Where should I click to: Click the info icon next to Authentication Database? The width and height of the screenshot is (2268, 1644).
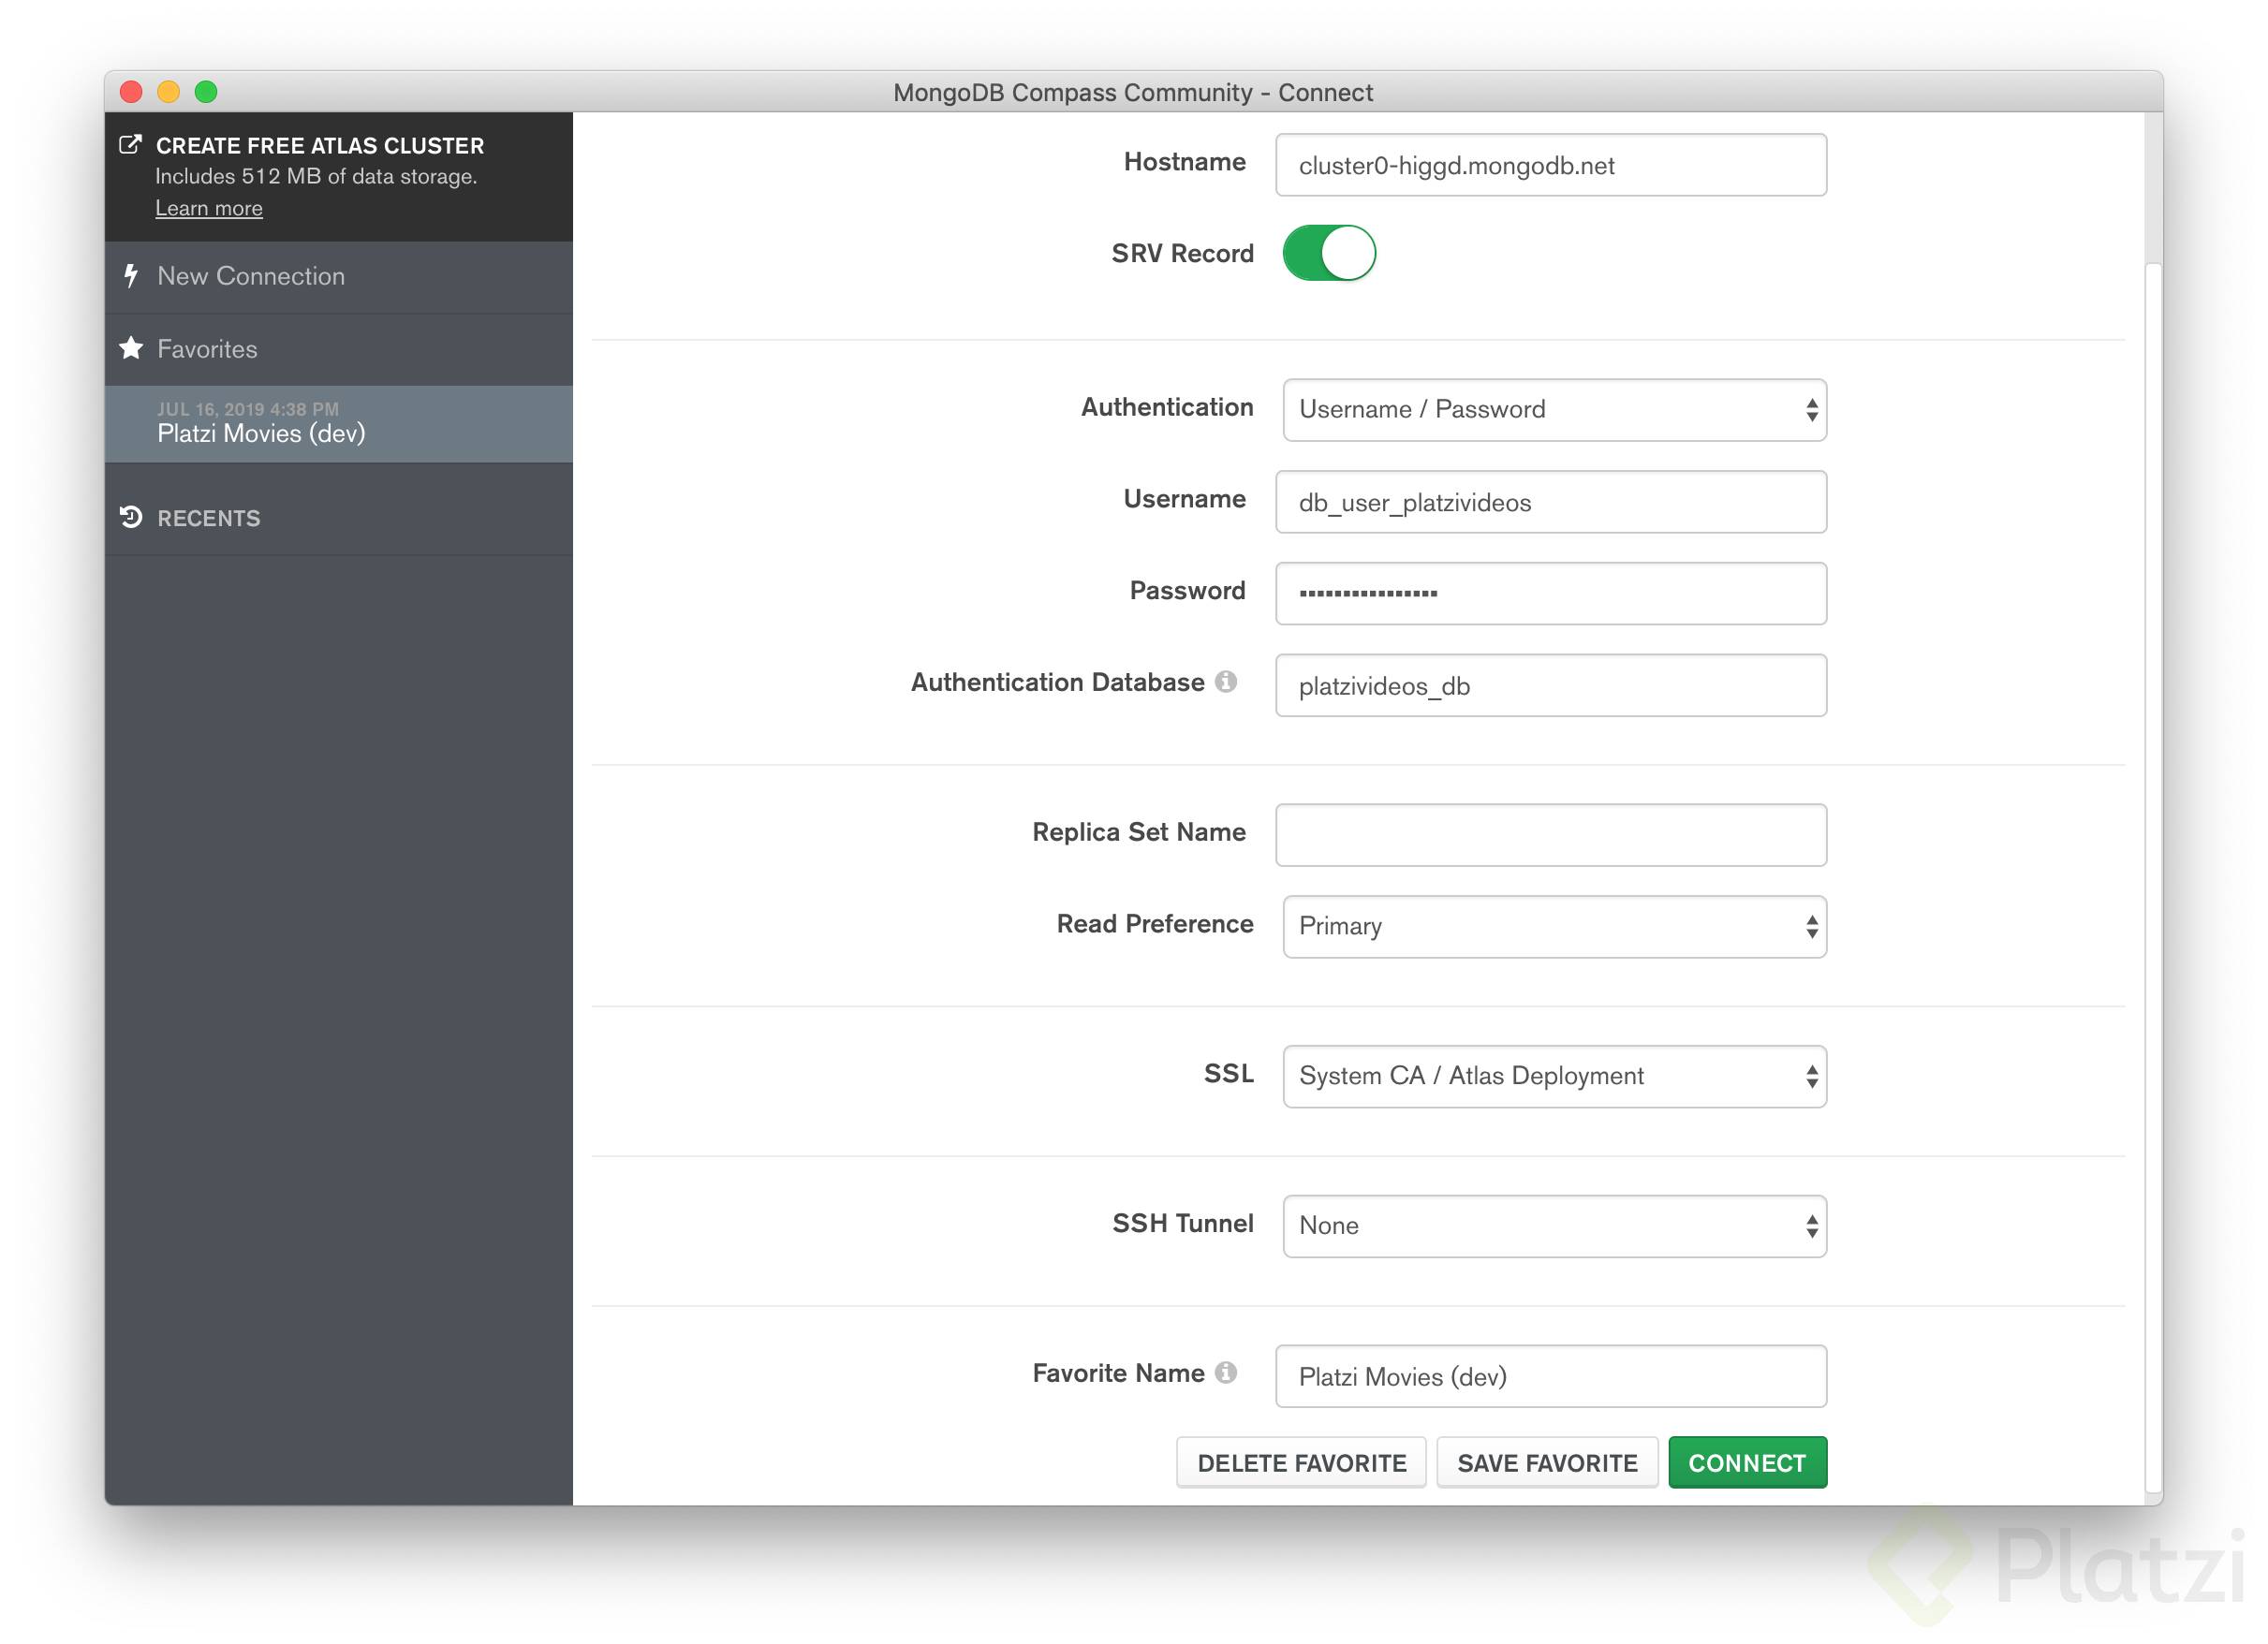[1225, 681]
